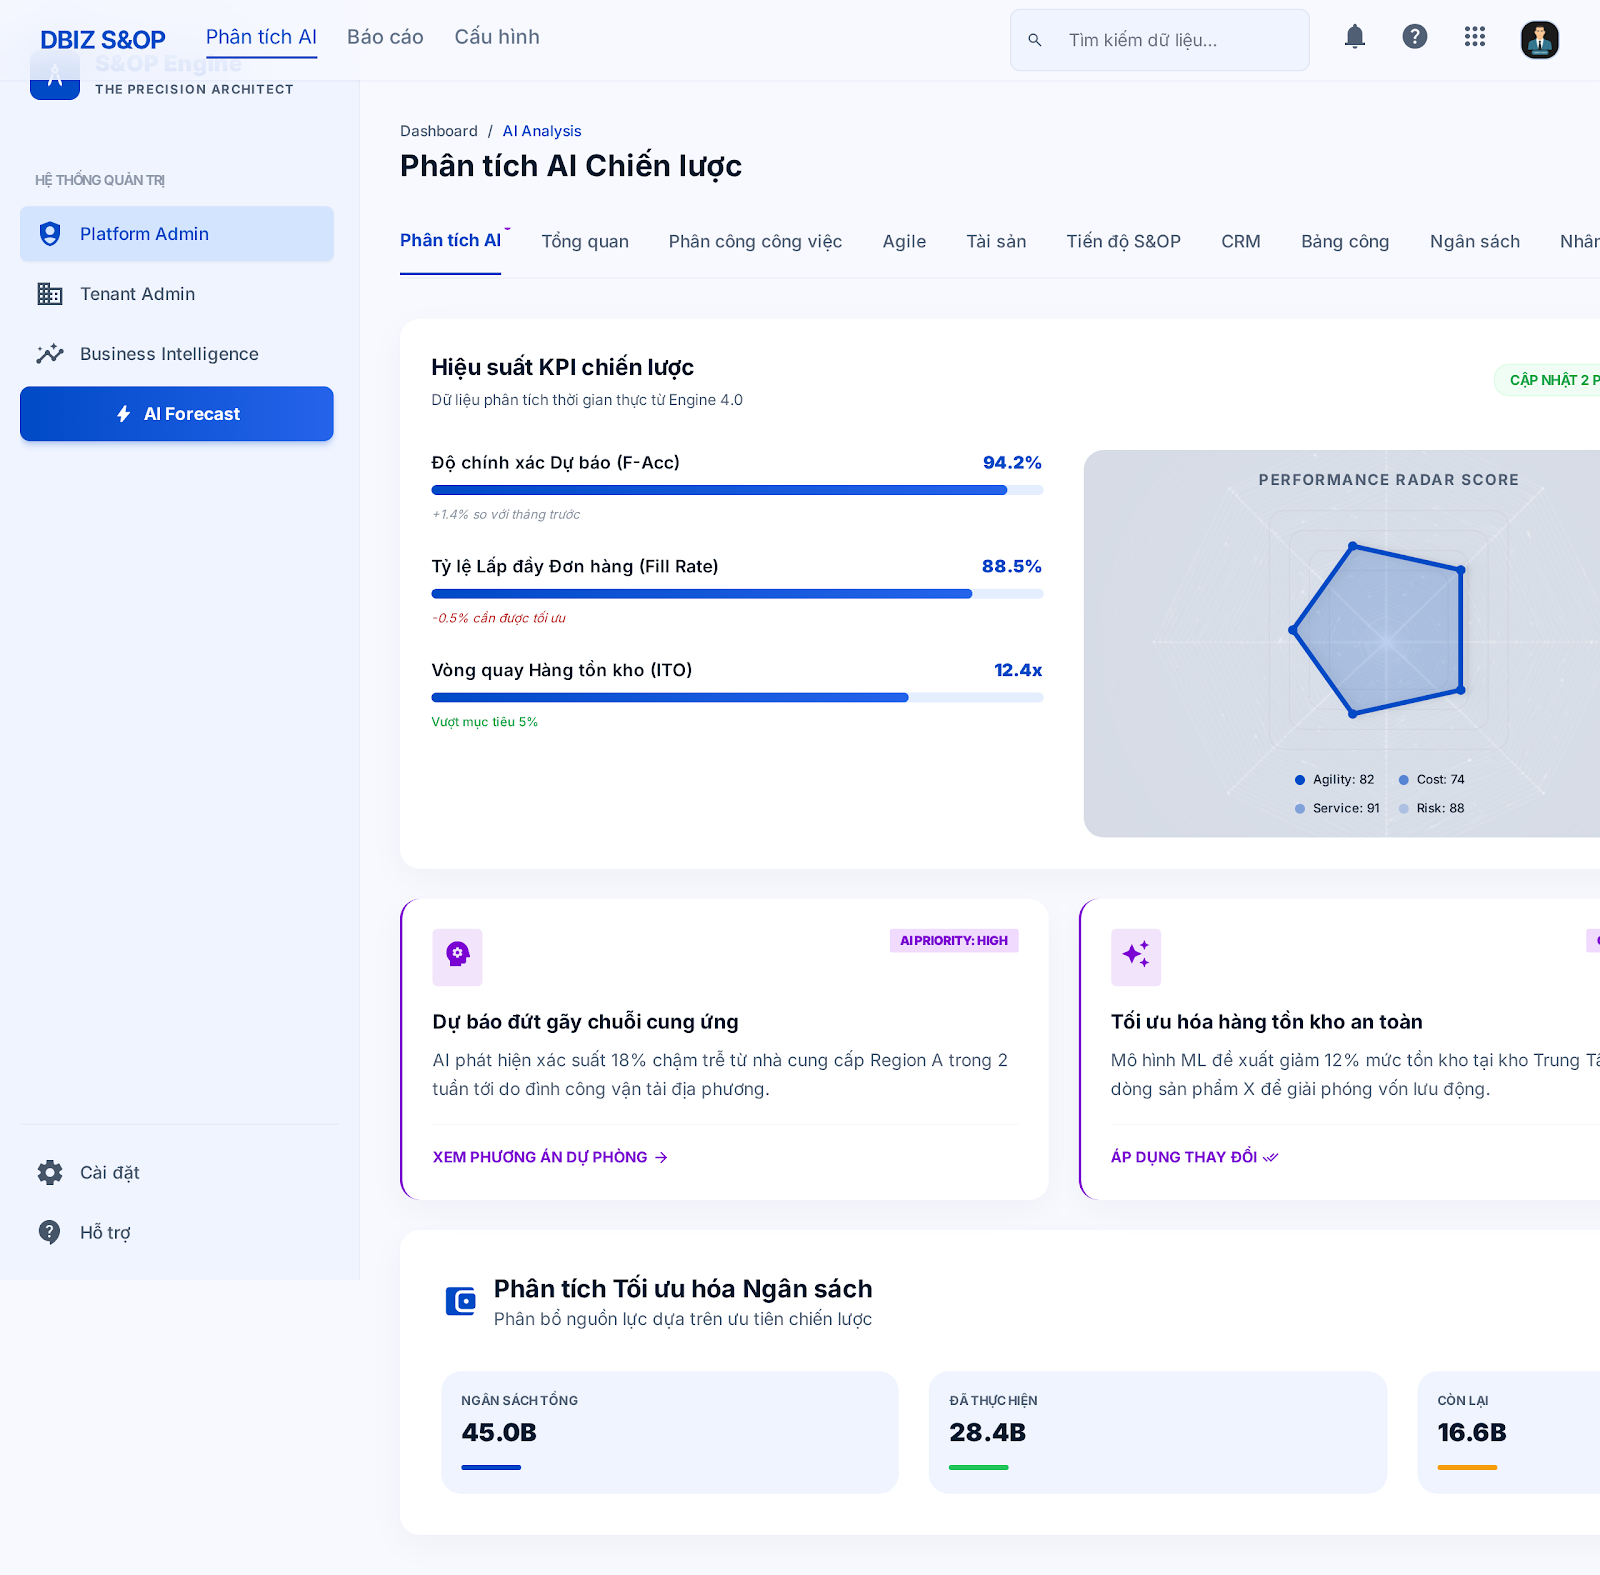Switch to Tổng quan tab
This screenshot has height=1575, width=1600.
click(x=585, y=242)
